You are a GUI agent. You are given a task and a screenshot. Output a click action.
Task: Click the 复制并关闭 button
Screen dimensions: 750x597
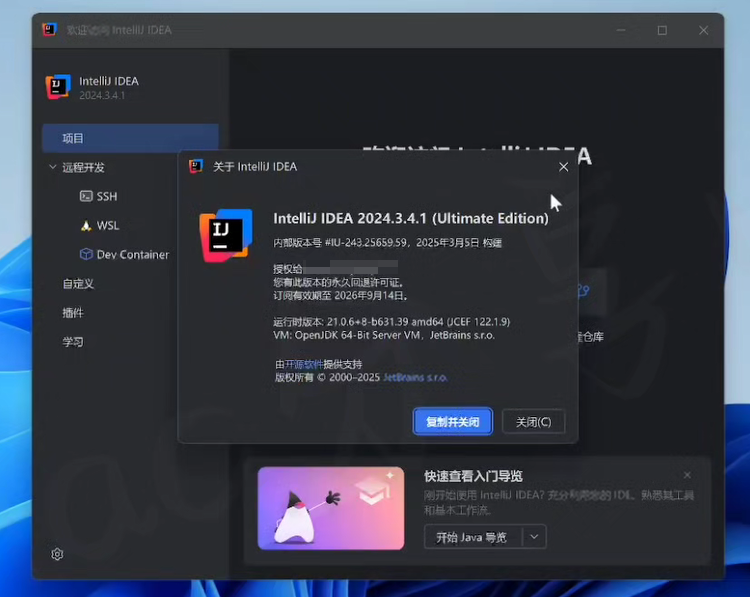pyautogui.click(x=452, y=421)
